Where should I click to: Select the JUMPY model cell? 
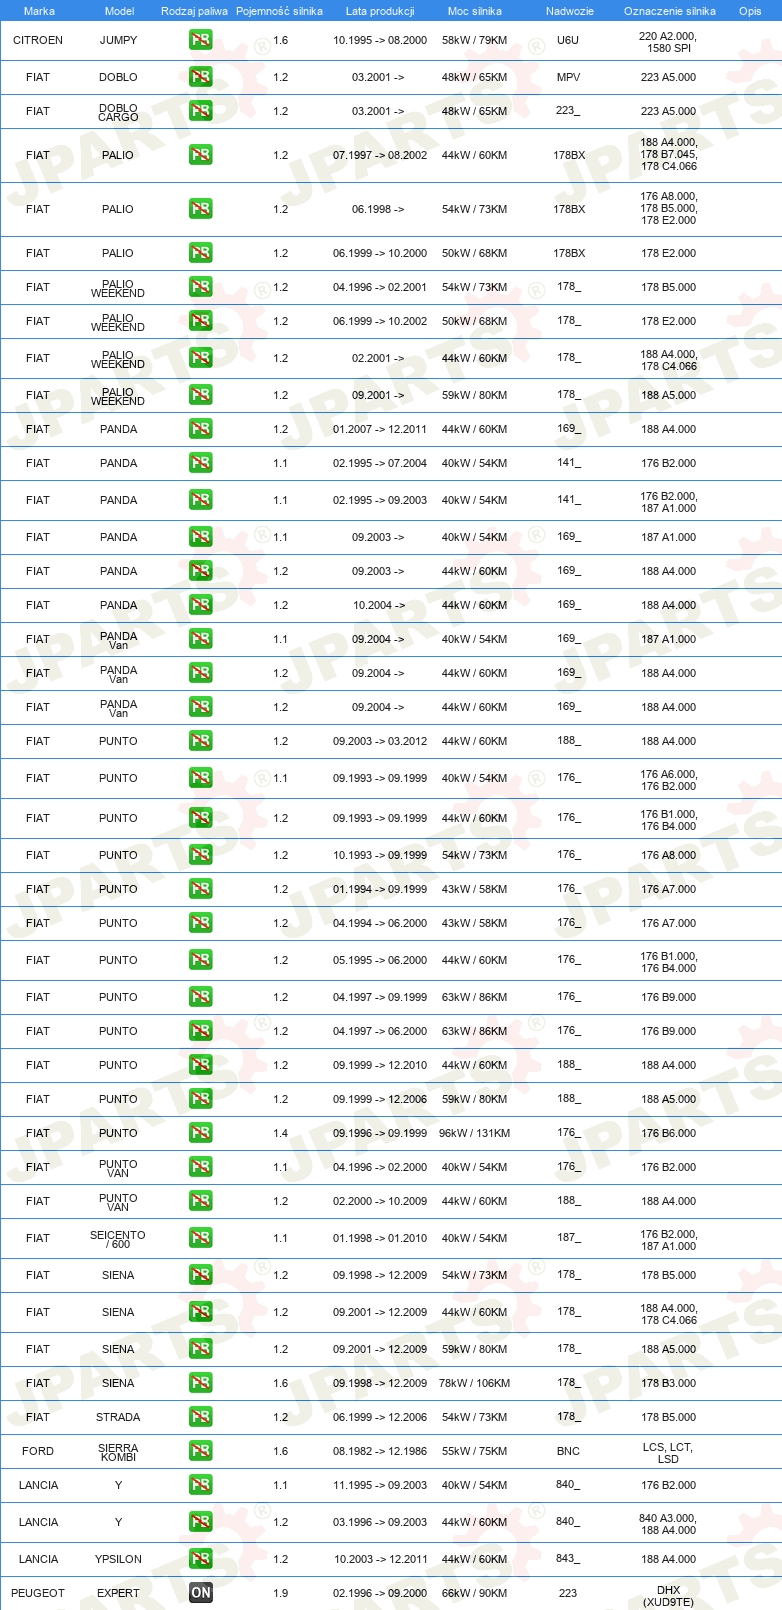pyautogui.click(x=119, y=40)
